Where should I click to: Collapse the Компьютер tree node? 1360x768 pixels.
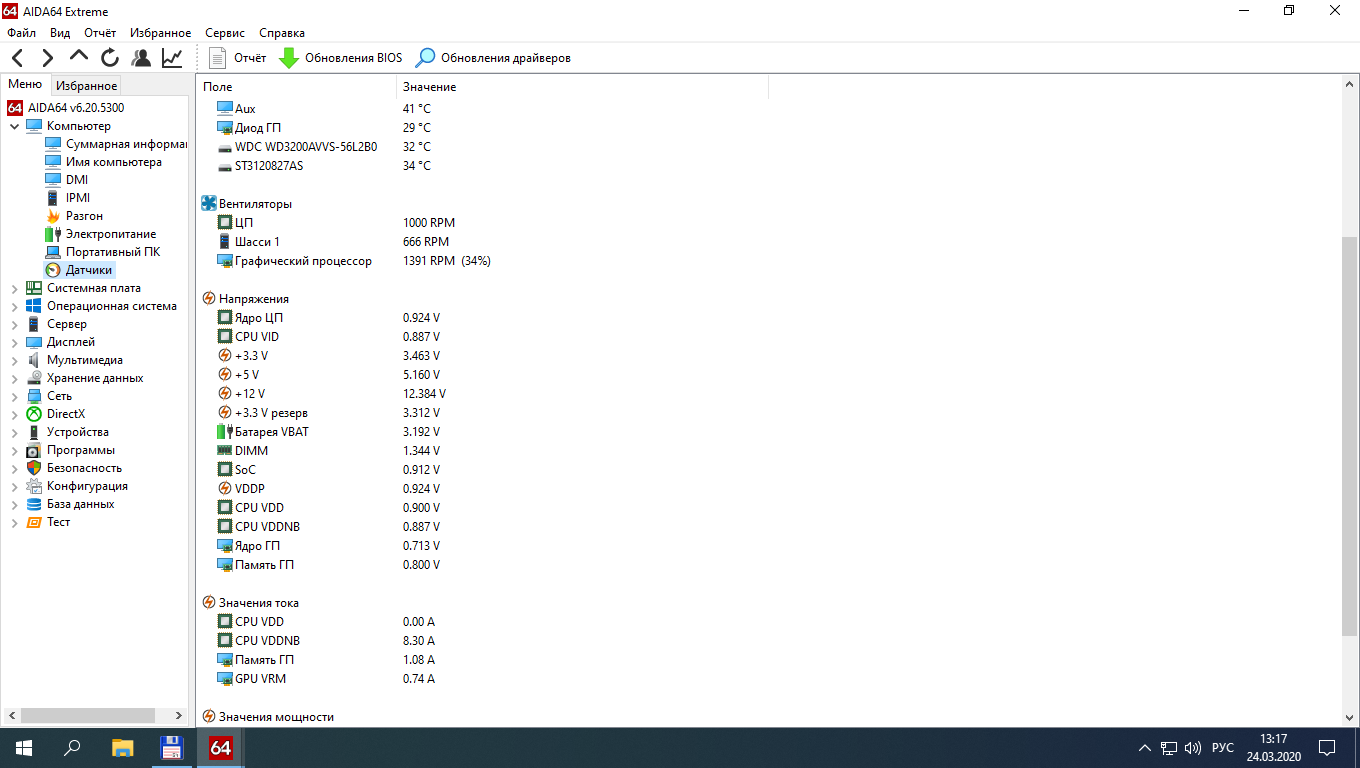pyautogui.click(x=14, y=126)
